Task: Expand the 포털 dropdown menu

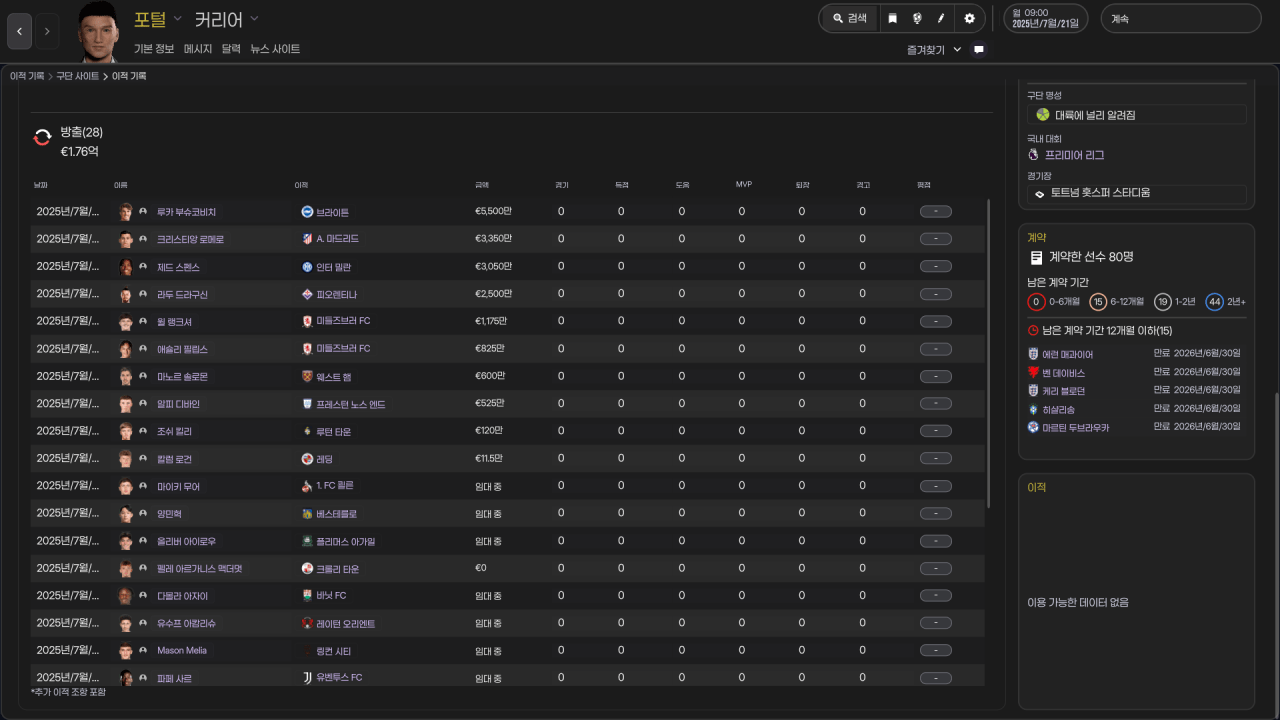Action: (x=177, y=18)
